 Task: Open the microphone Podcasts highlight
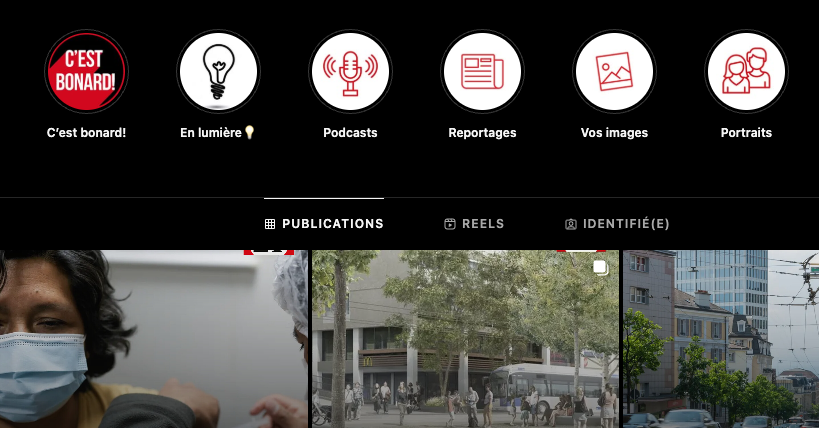[350, 72]
